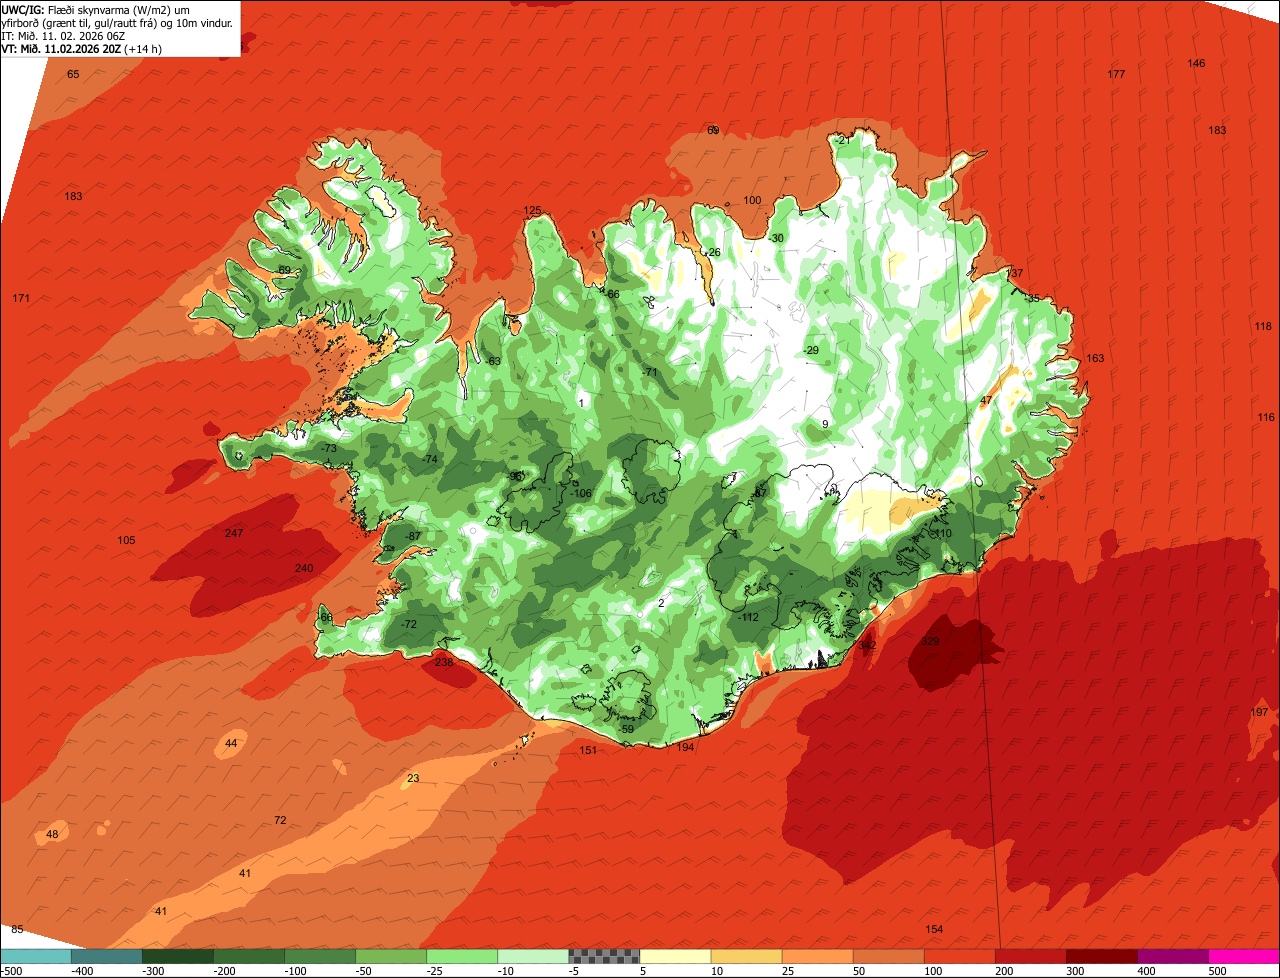Click the legend label 500
Image resolution: width=1280 pixels, height=978 pixels.
(1217, 971)
